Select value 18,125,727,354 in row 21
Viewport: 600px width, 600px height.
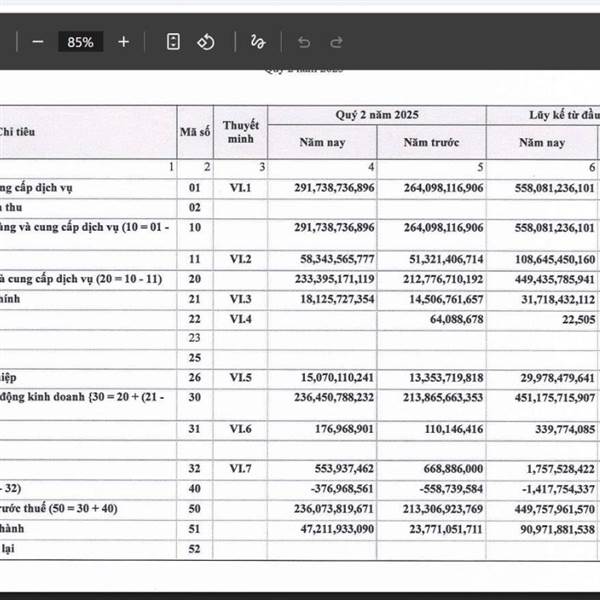point(337,299)
